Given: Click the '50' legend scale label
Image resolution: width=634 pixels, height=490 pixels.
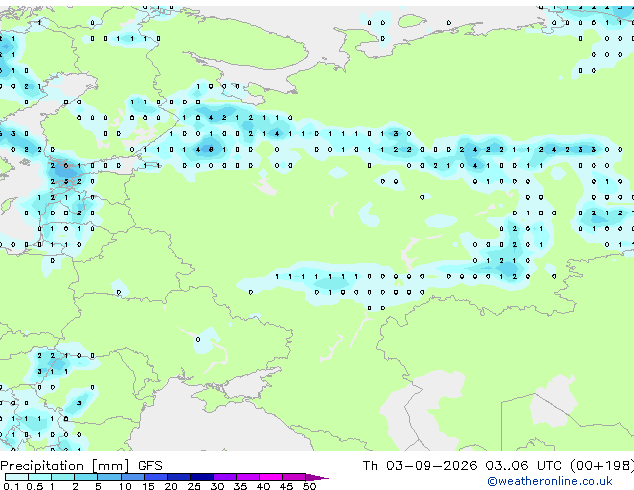Looking at the screenshot, I should click(309, 486).
